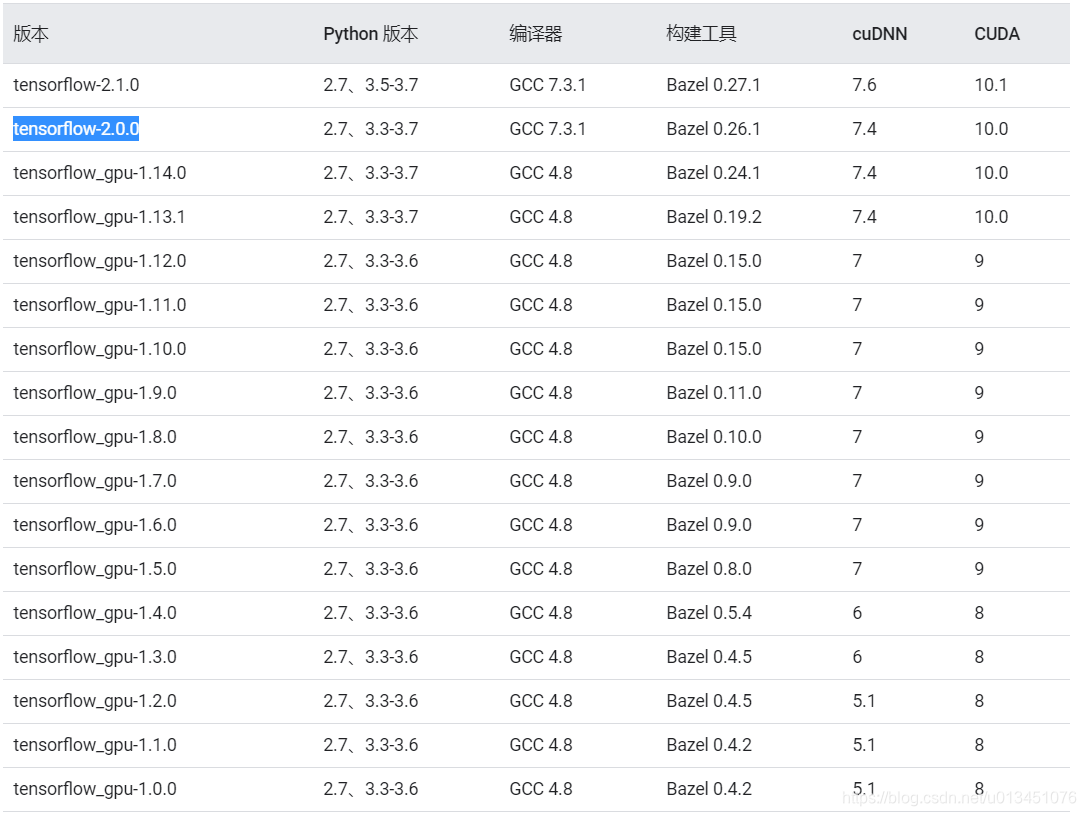This screenshot has height=816, width=1086.
Task: Click the tensorflow_gpu-1.9.0 version cell
Action: pyautogui.click(x=95, y=393)
